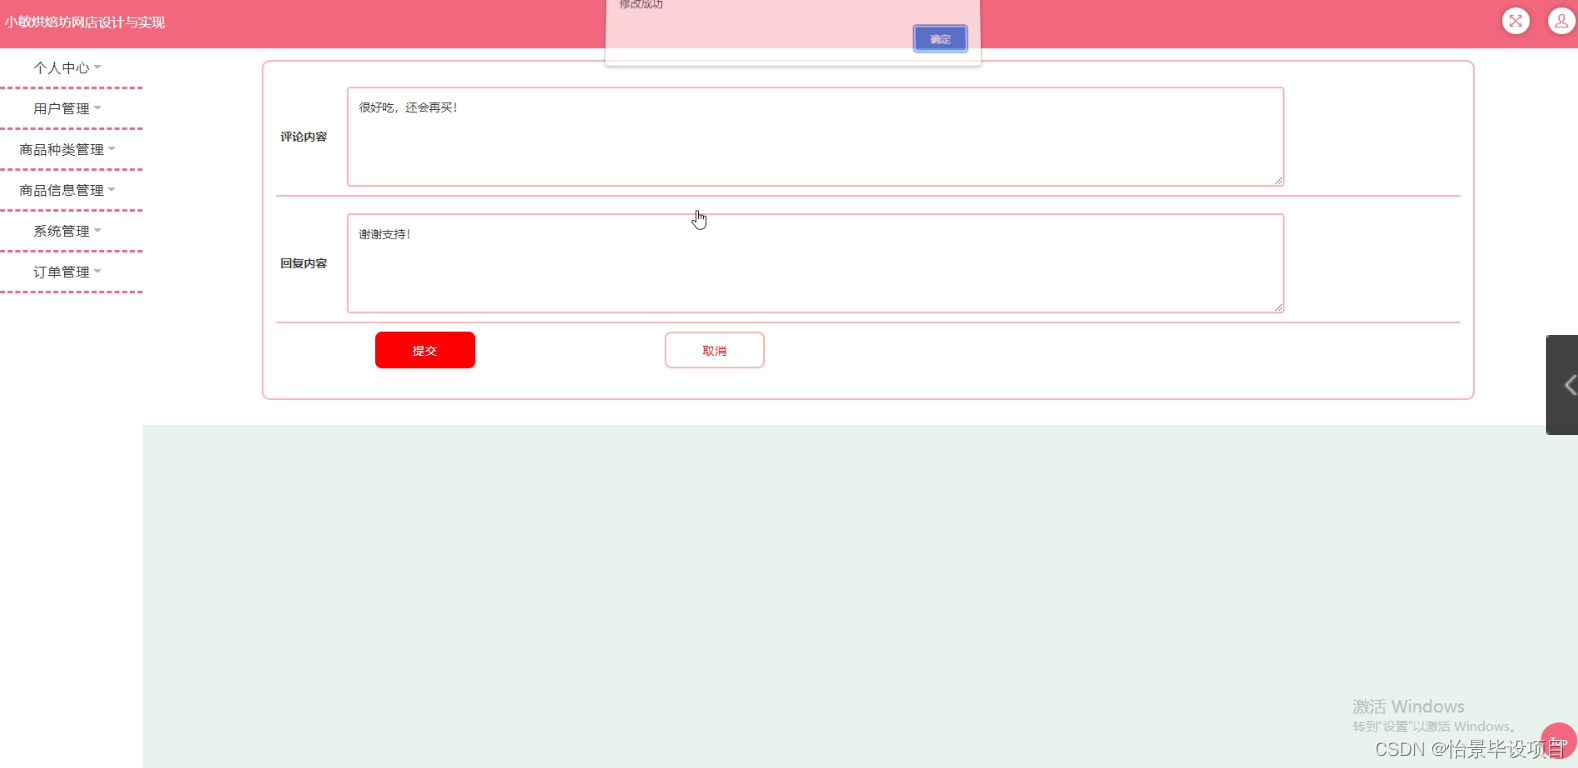Focus the 评论内容 text area
Image resolution: width=1578 pixels, height=768 pixels.
(815, 136)
